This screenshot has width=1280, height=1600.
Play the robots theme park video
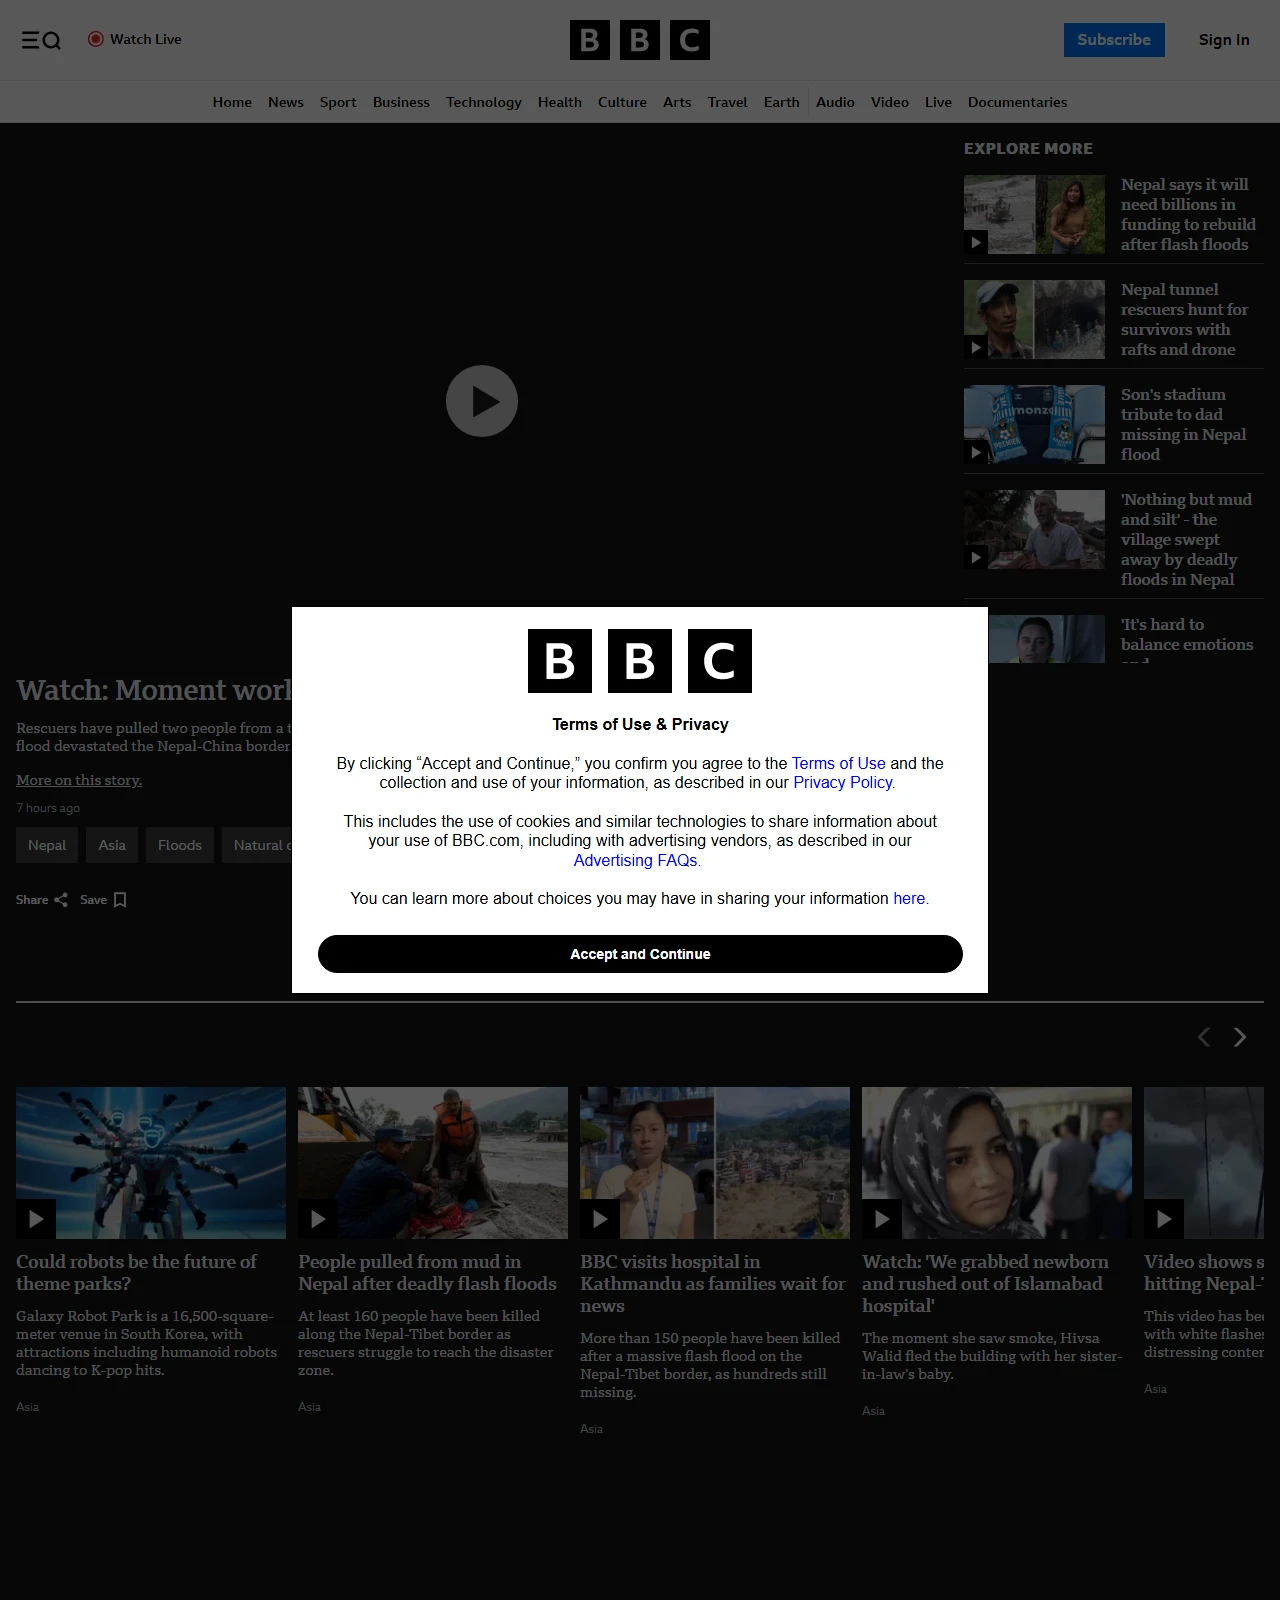click(x=151, y=1163)
